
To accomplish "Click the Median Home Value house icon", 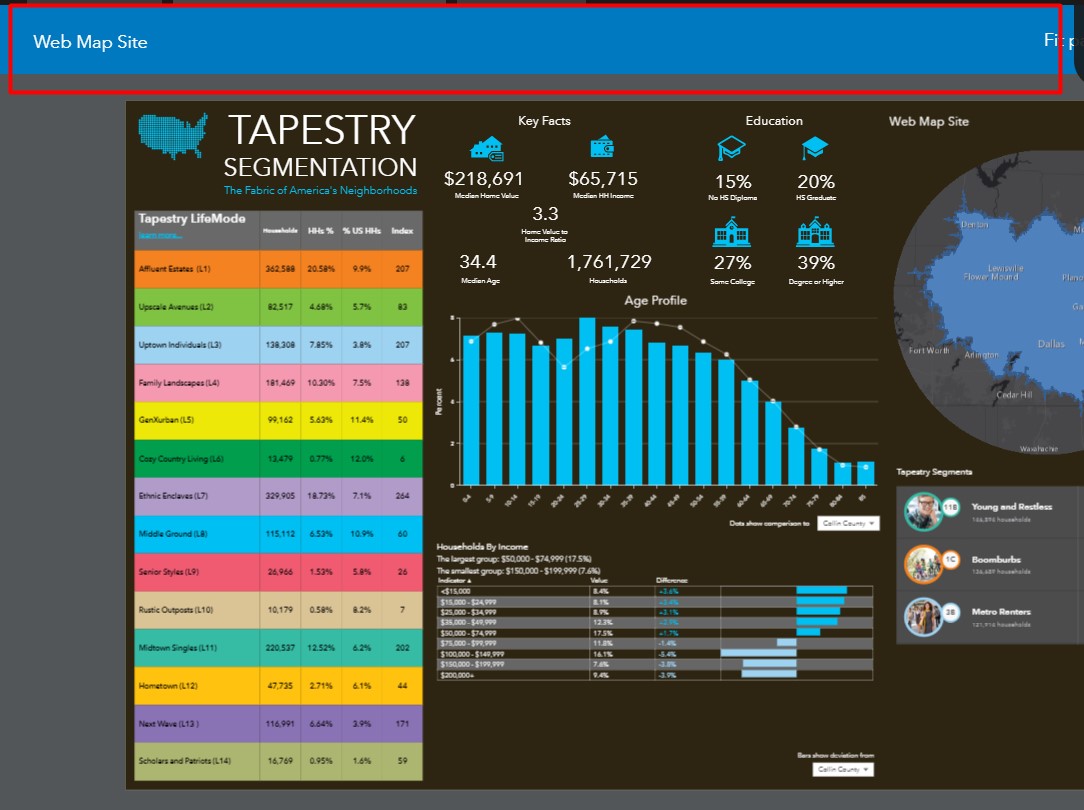I will 487,149.
